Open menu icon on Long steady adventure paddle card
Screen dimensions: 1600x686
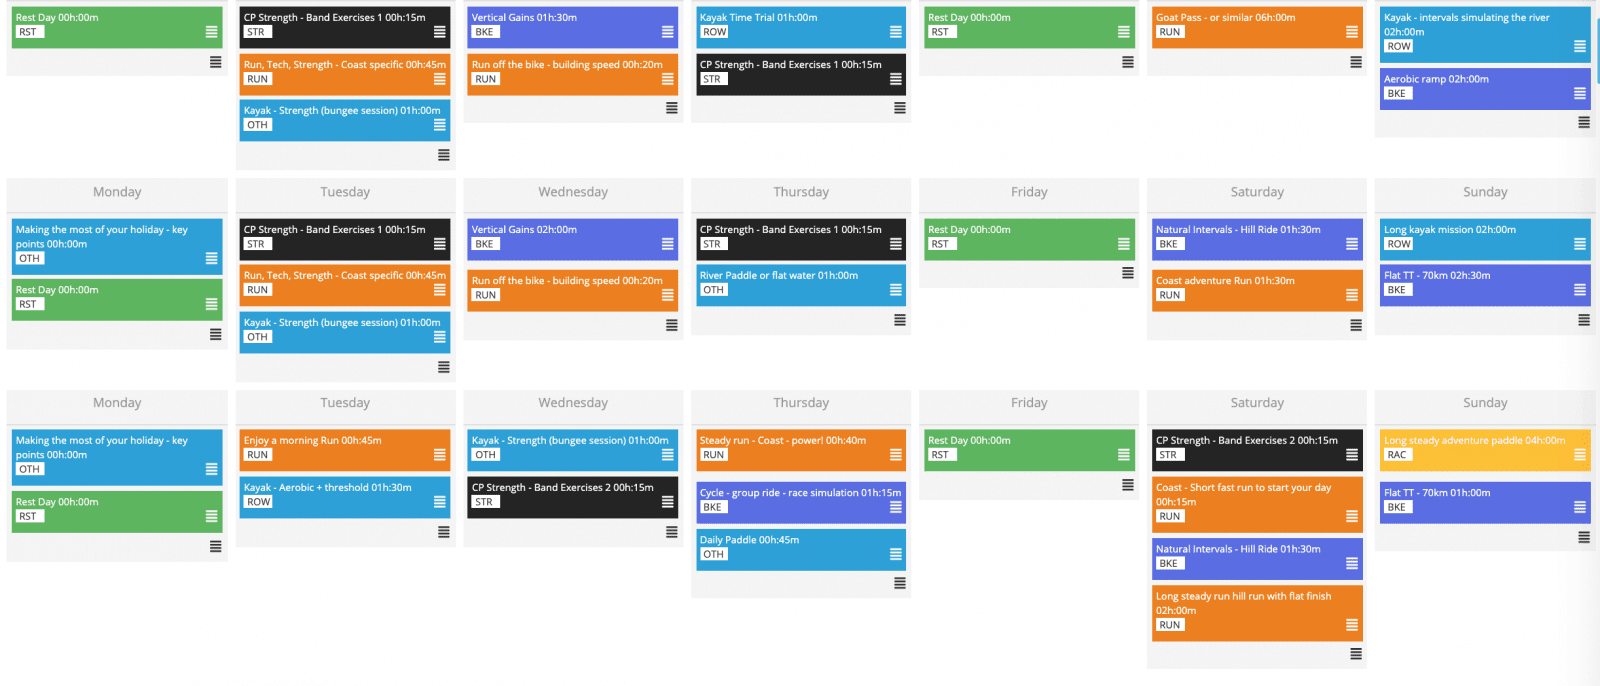(x=1580, y=455)
